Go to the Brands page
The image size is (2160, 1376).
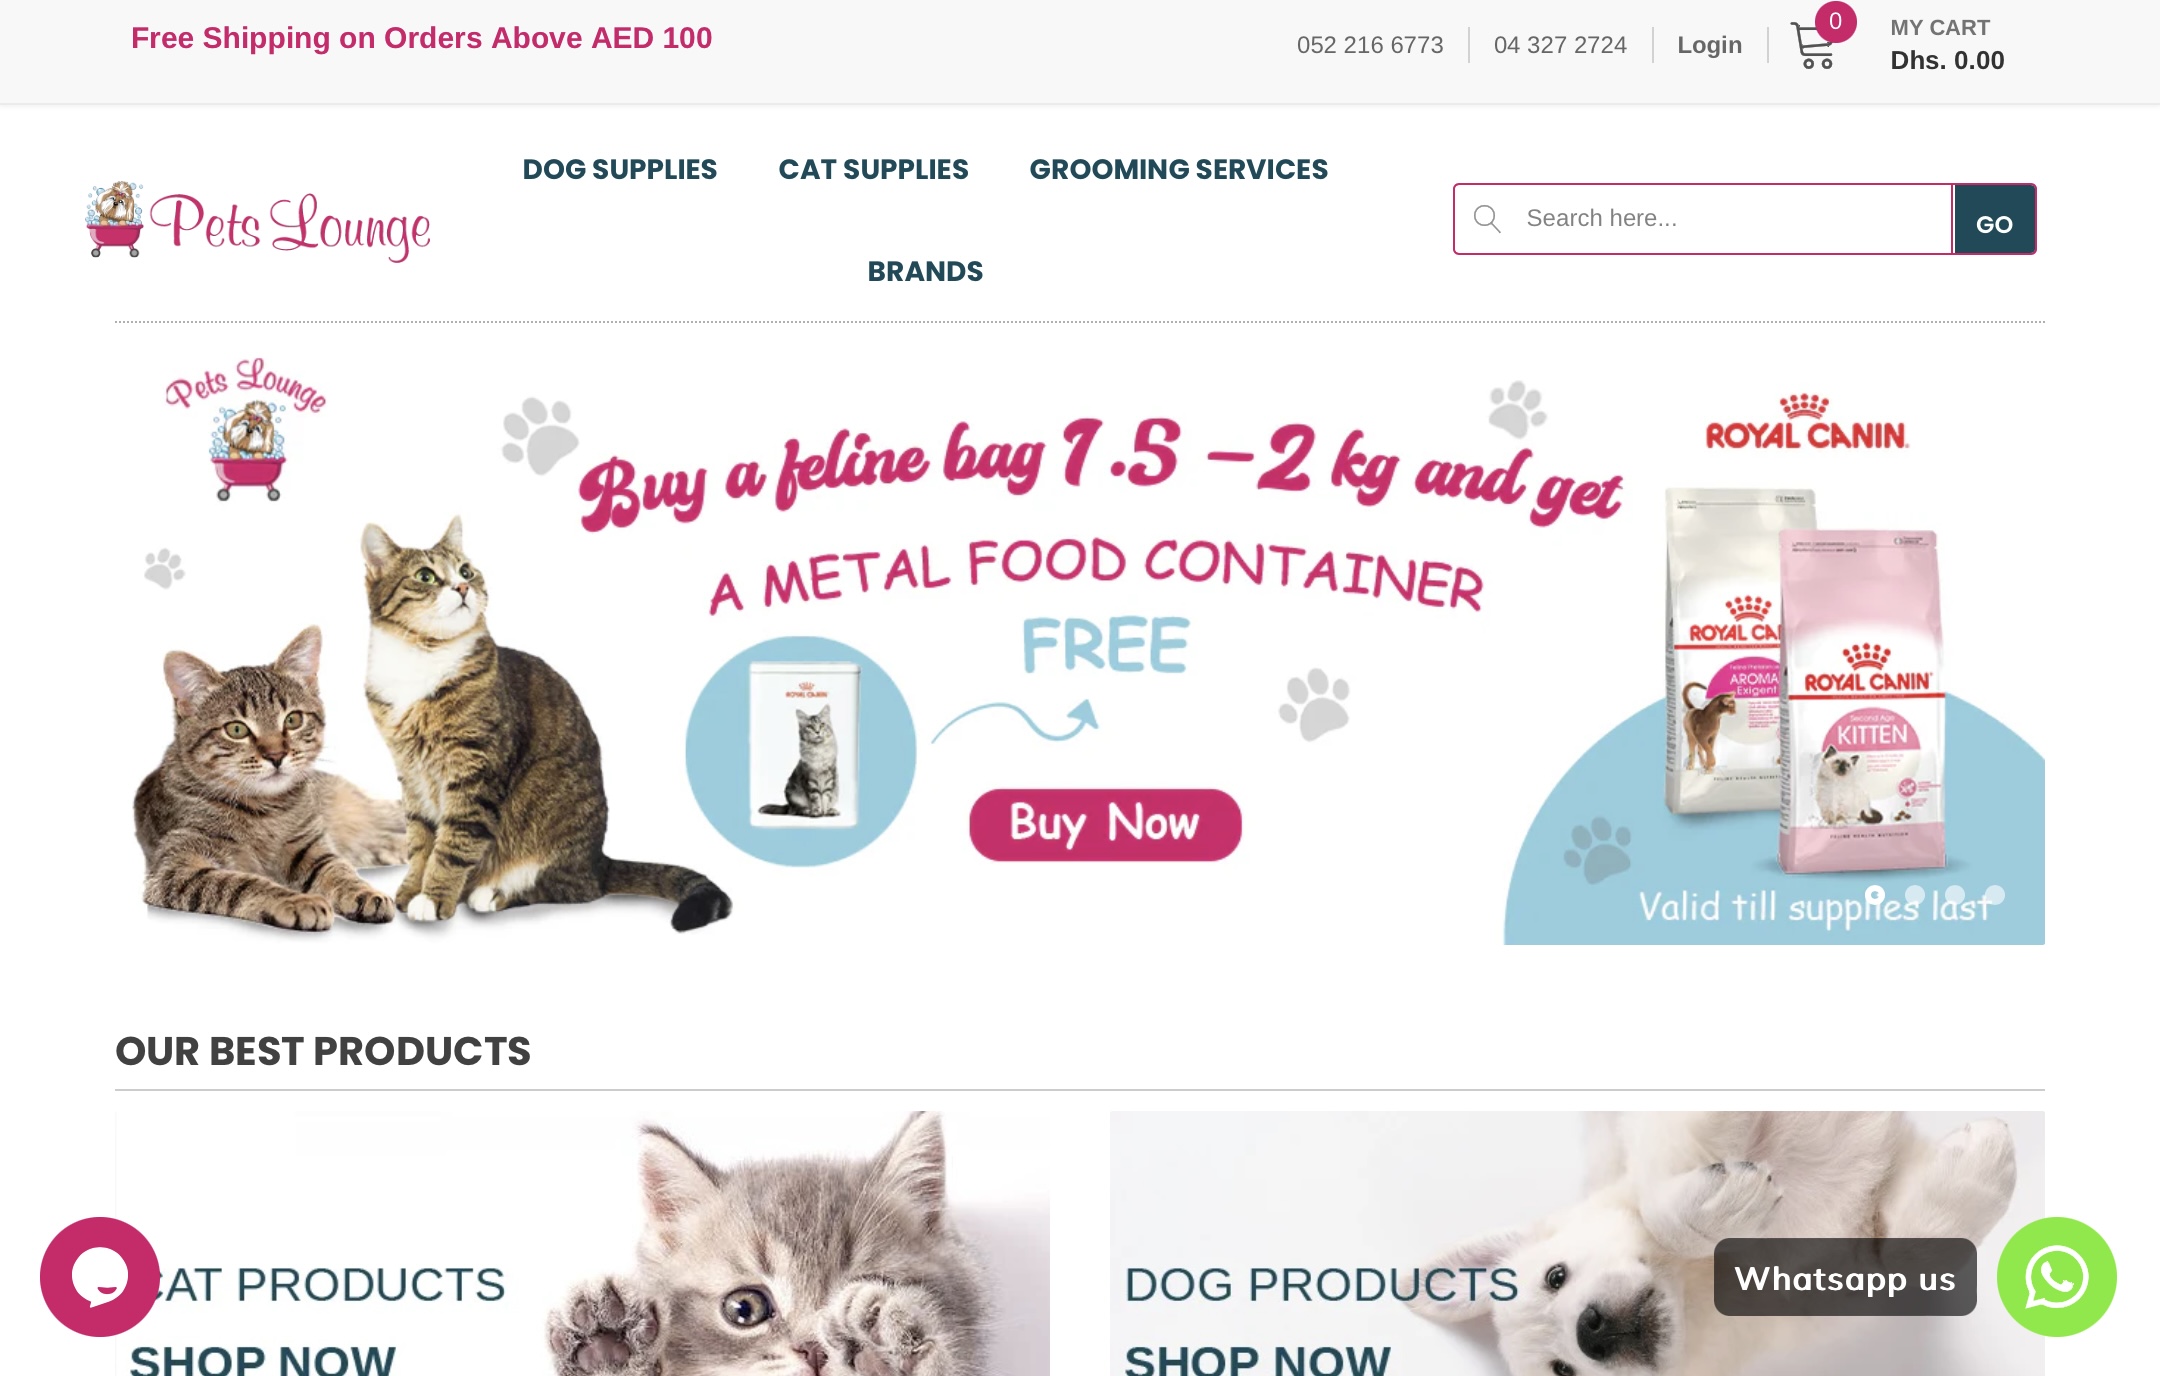[925, 272]
